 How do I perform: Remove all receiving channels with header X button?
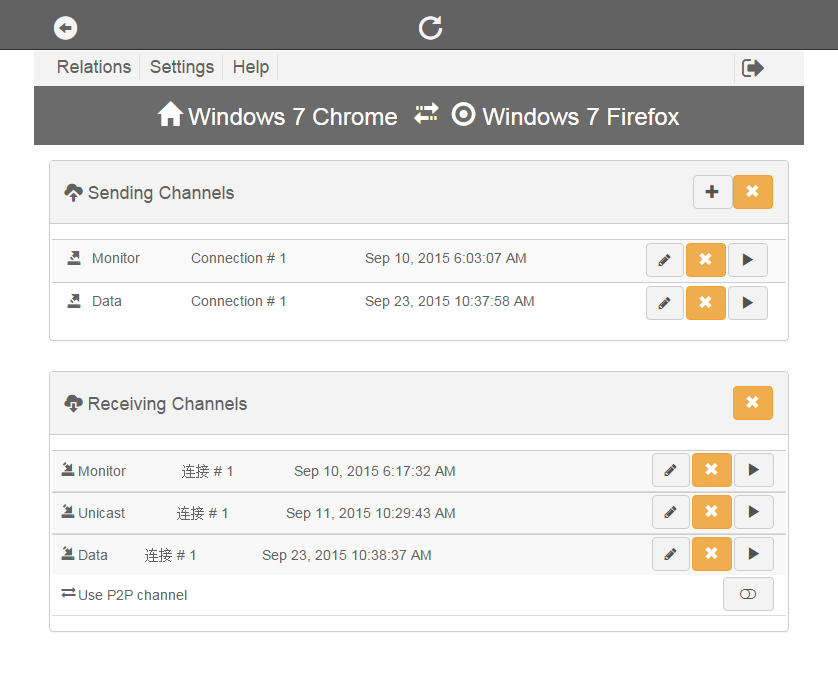point(752,403)
